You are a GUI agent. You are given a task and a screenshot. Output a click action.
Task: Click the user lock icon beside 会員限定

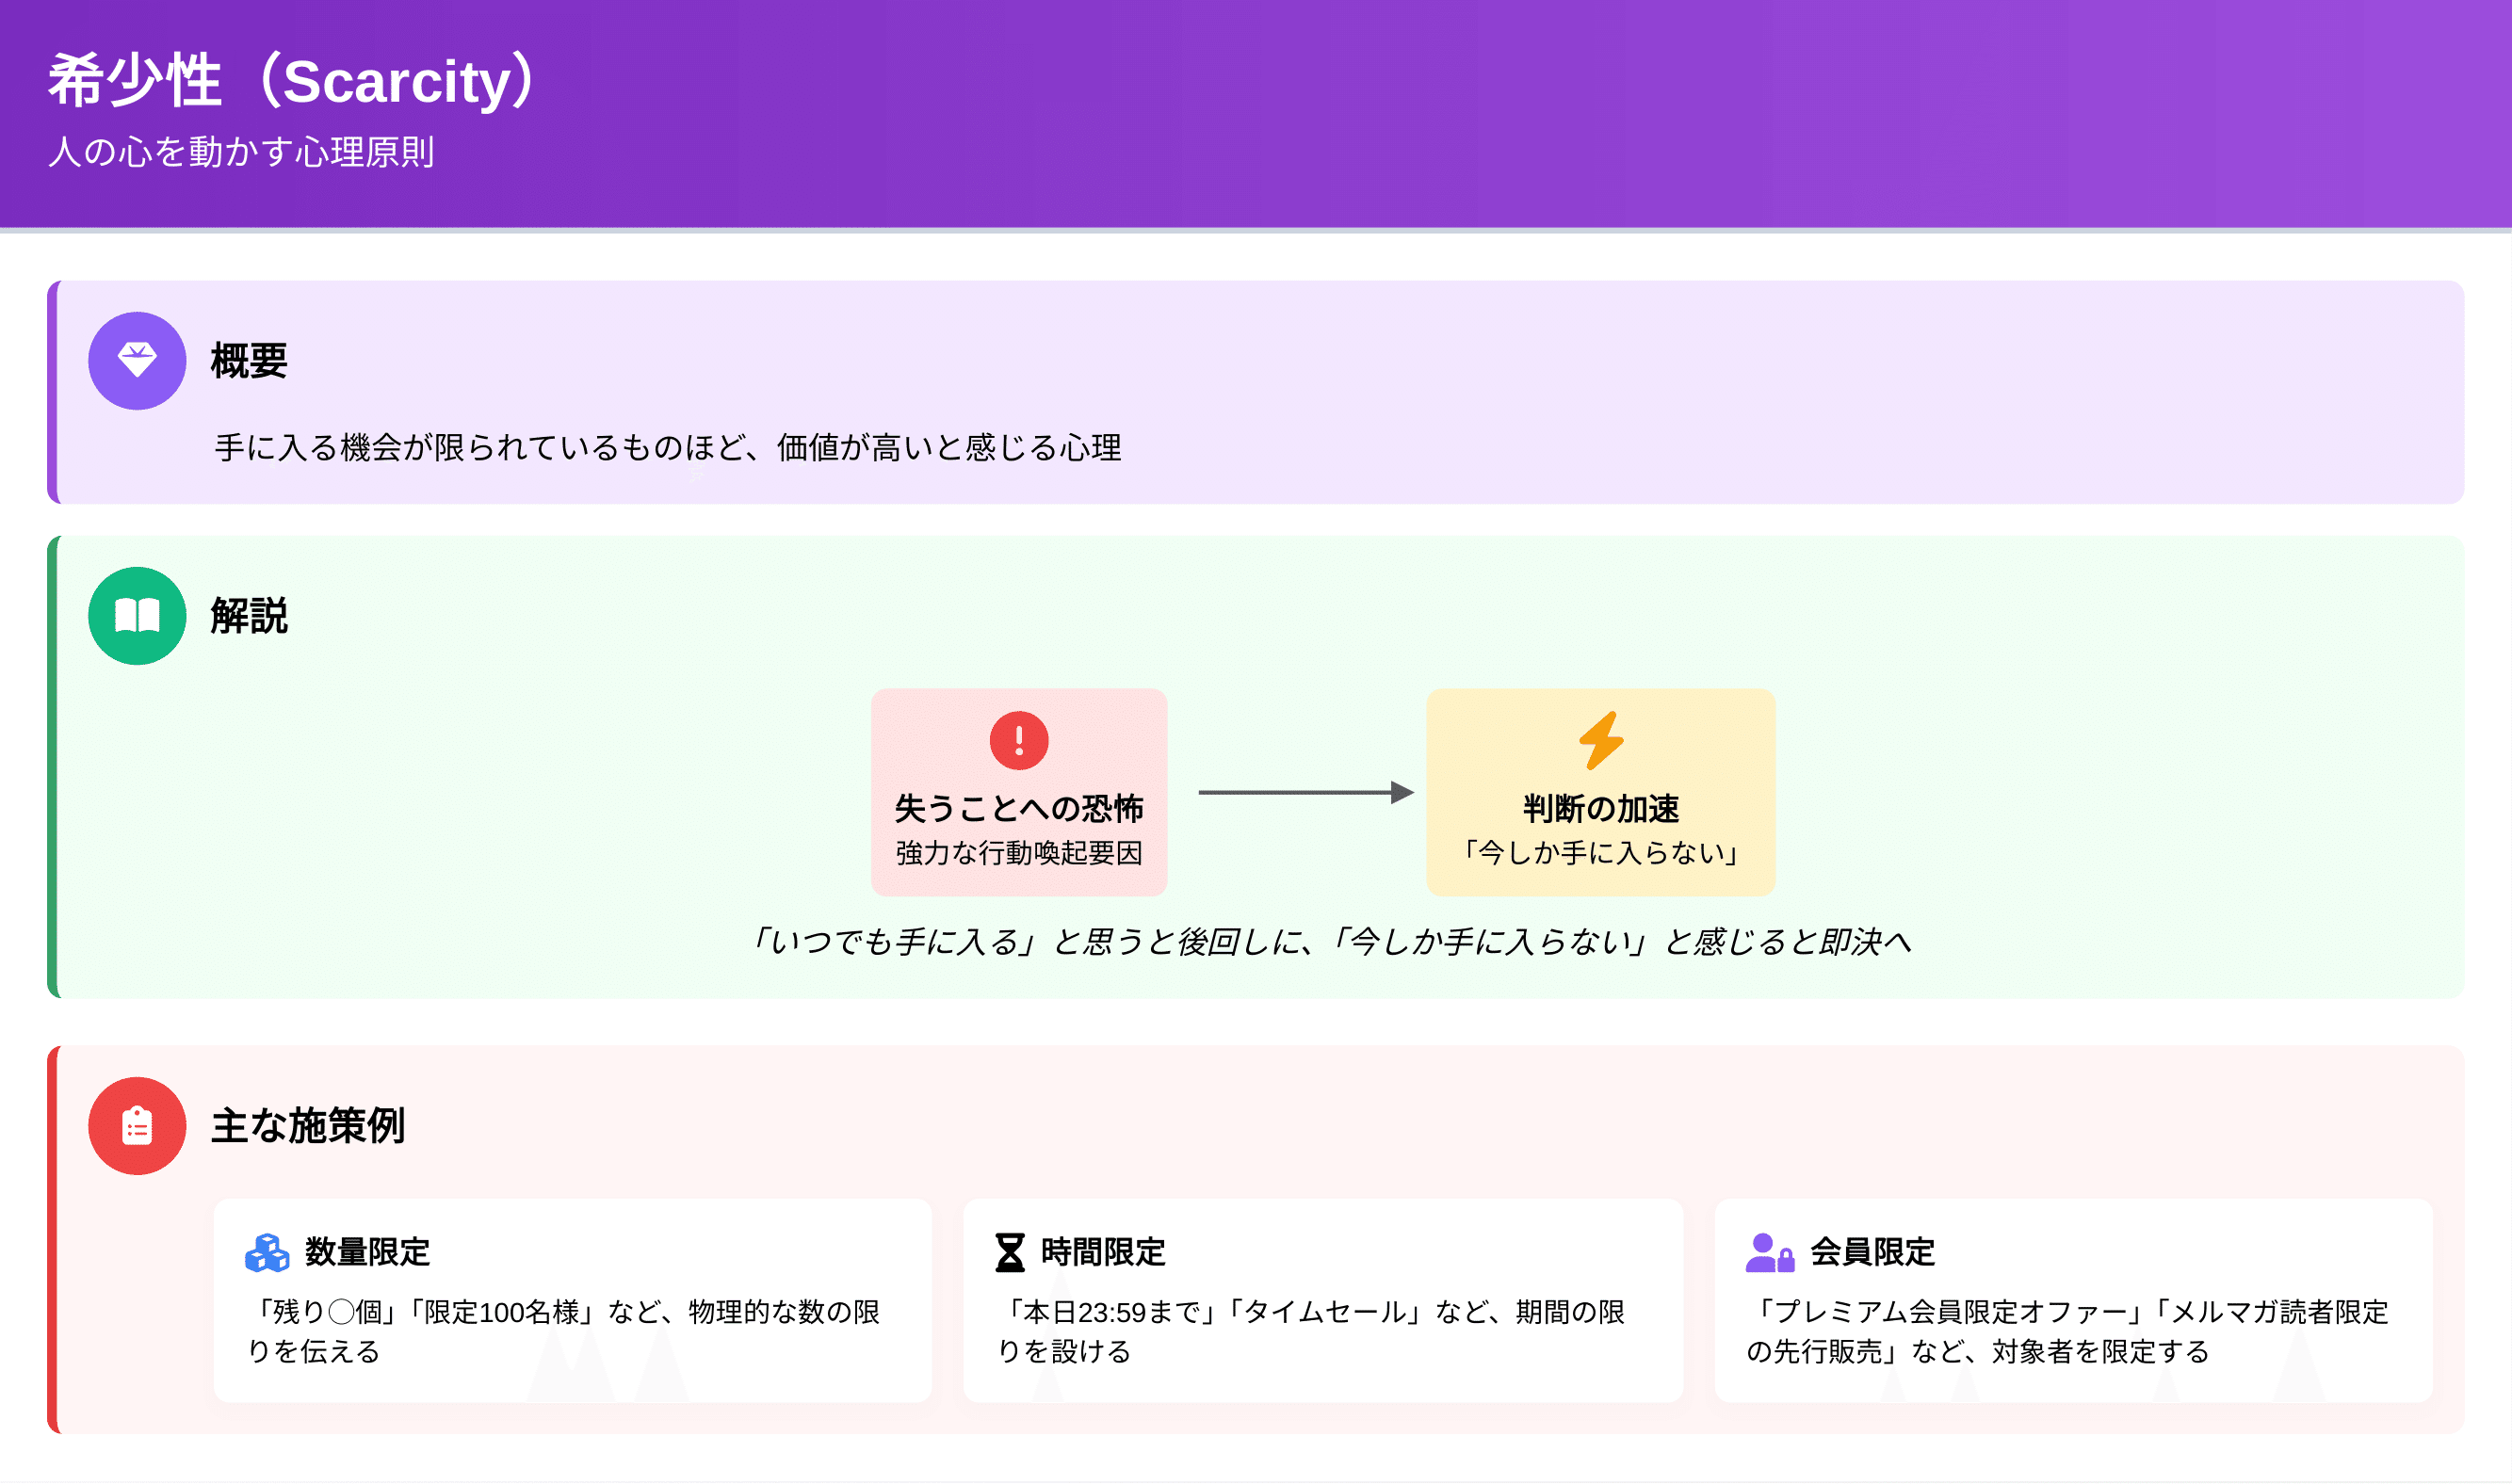[x=1769, y=1251]
